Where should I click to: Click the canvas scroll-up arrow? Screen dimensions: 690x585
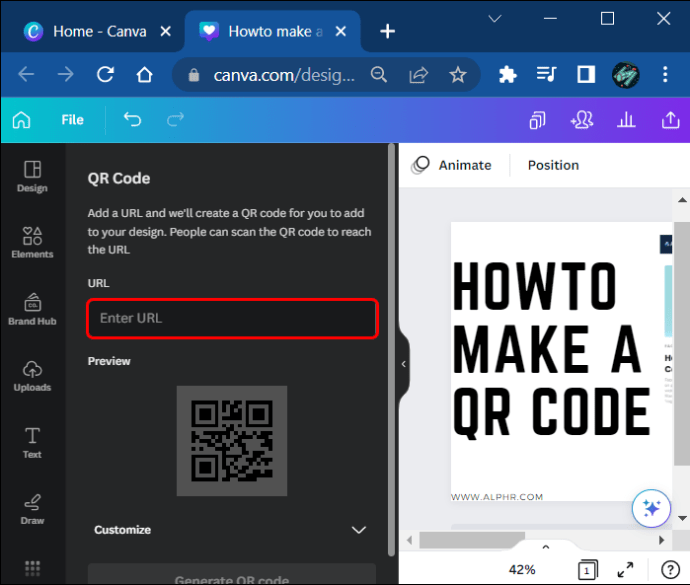point(682,200)
